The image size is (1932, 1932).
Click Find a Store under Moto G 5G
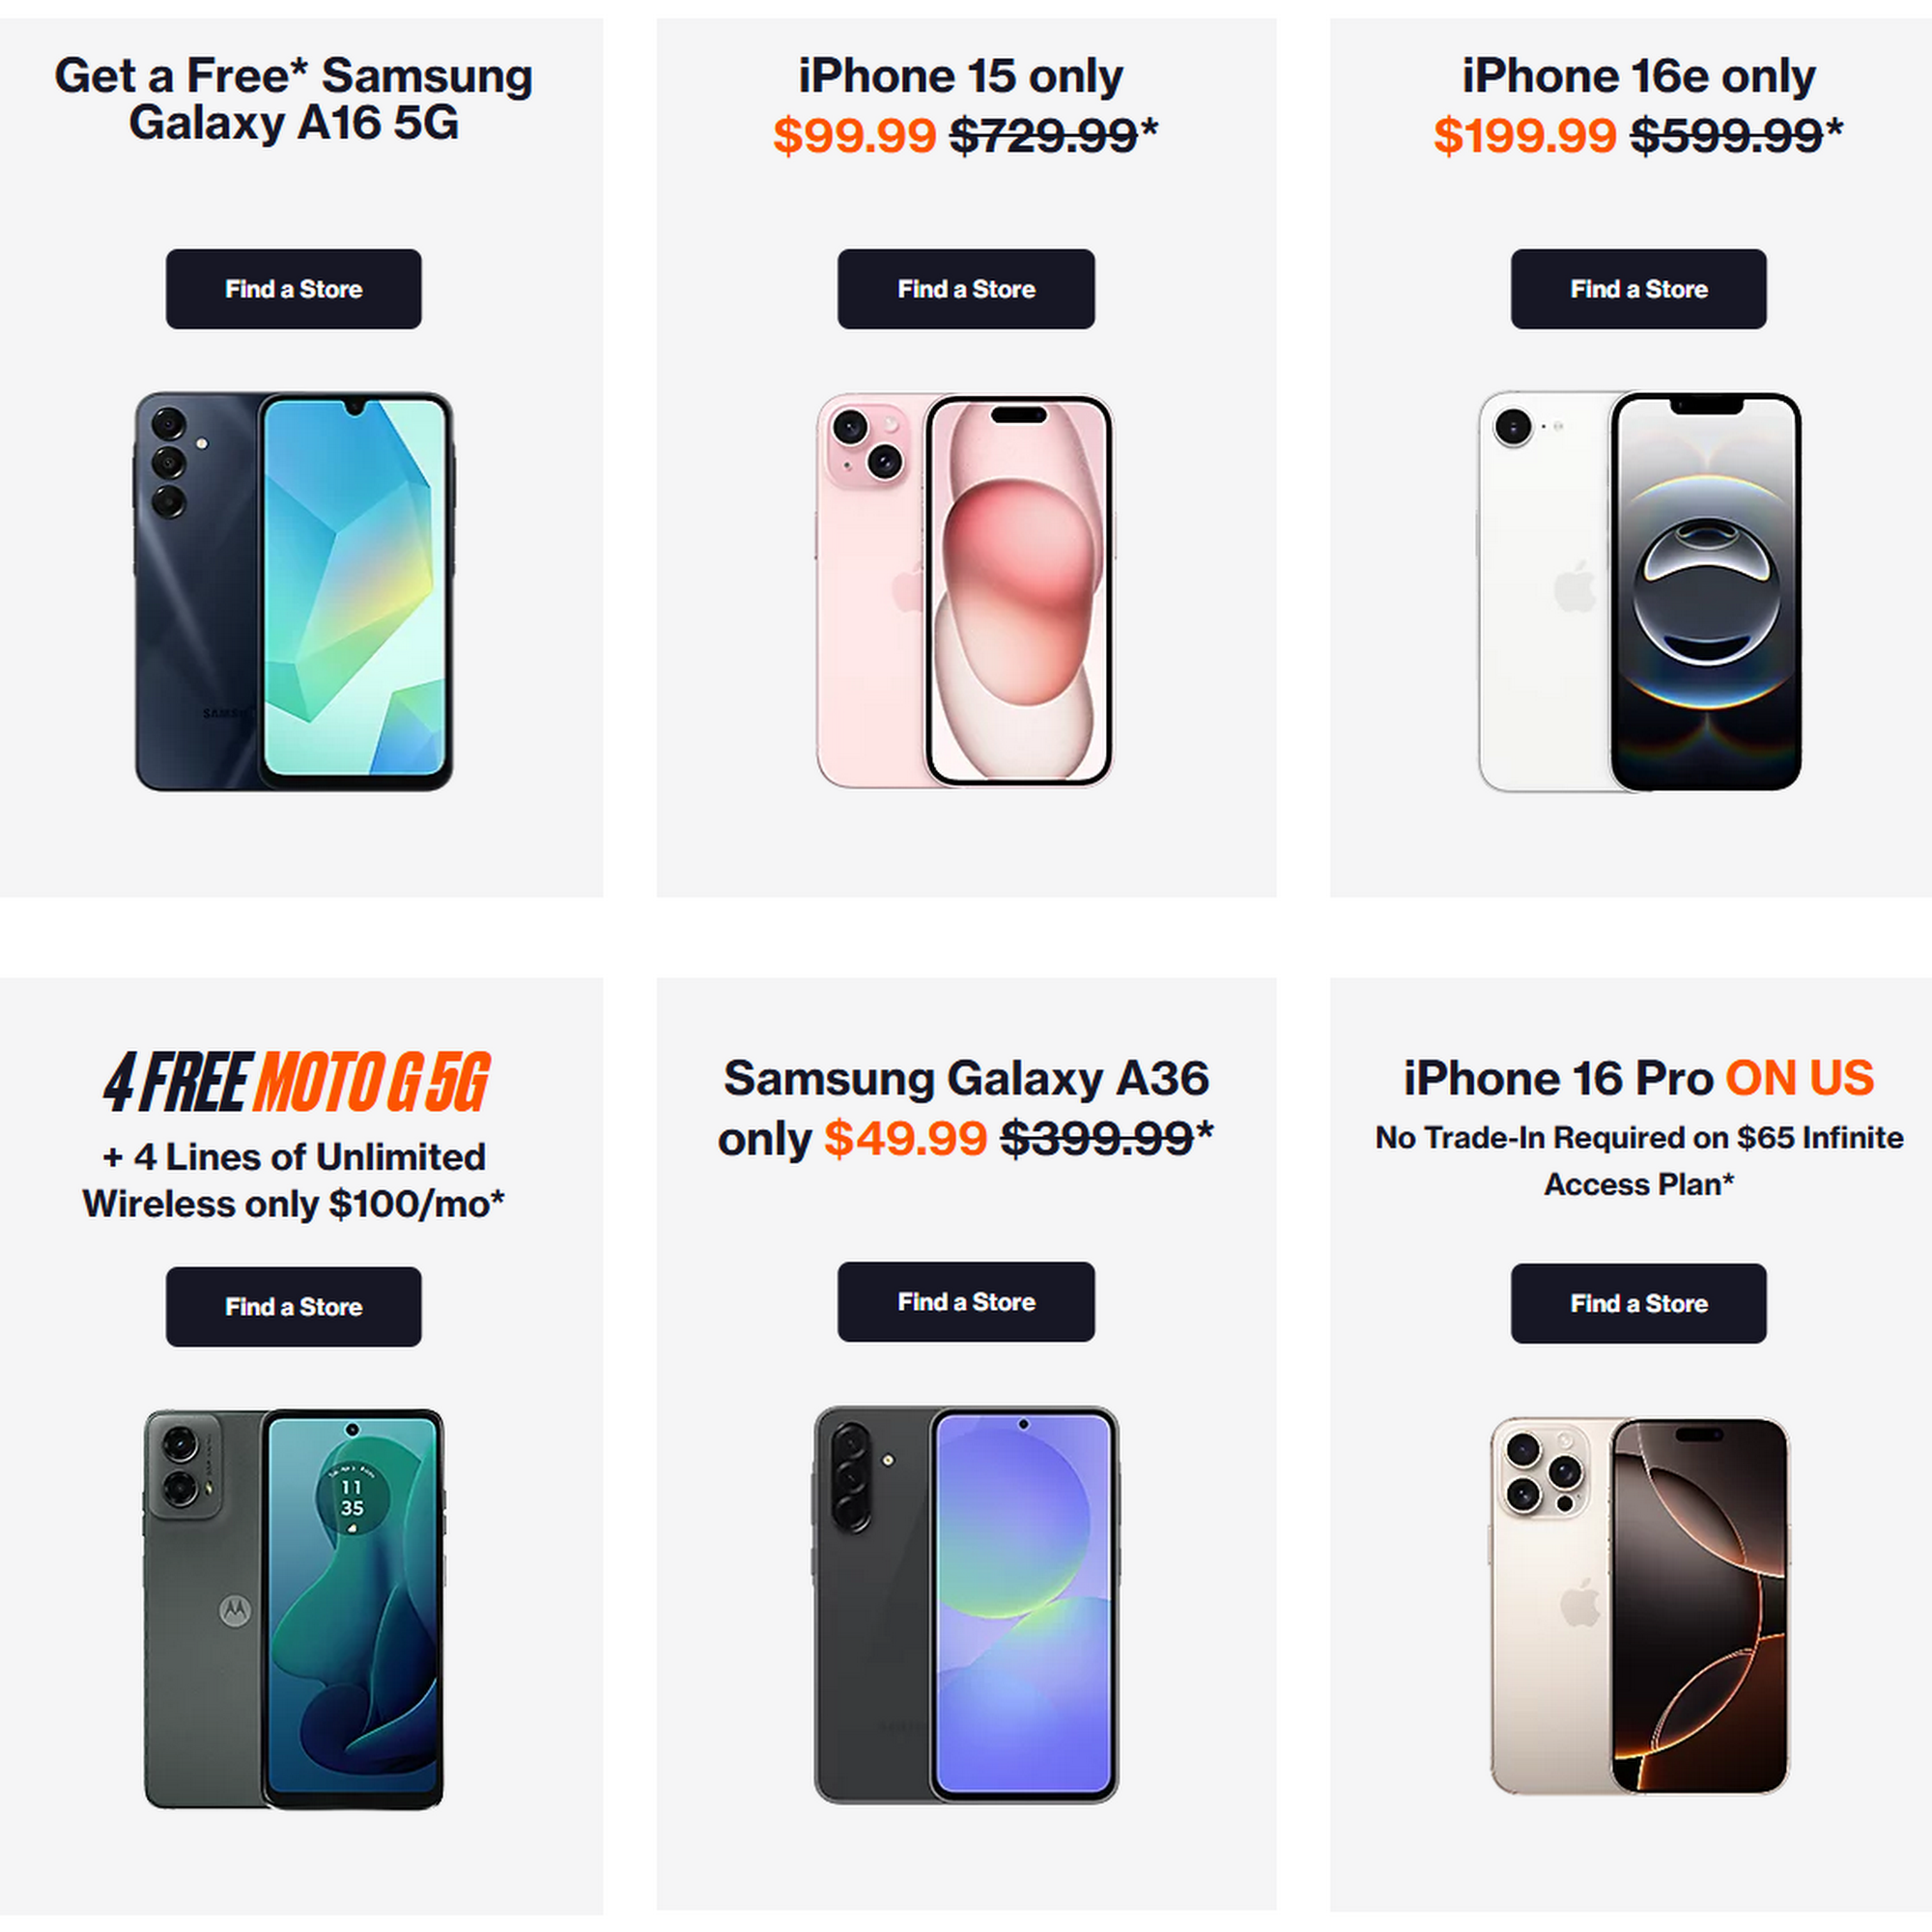tap(293, 1307)
